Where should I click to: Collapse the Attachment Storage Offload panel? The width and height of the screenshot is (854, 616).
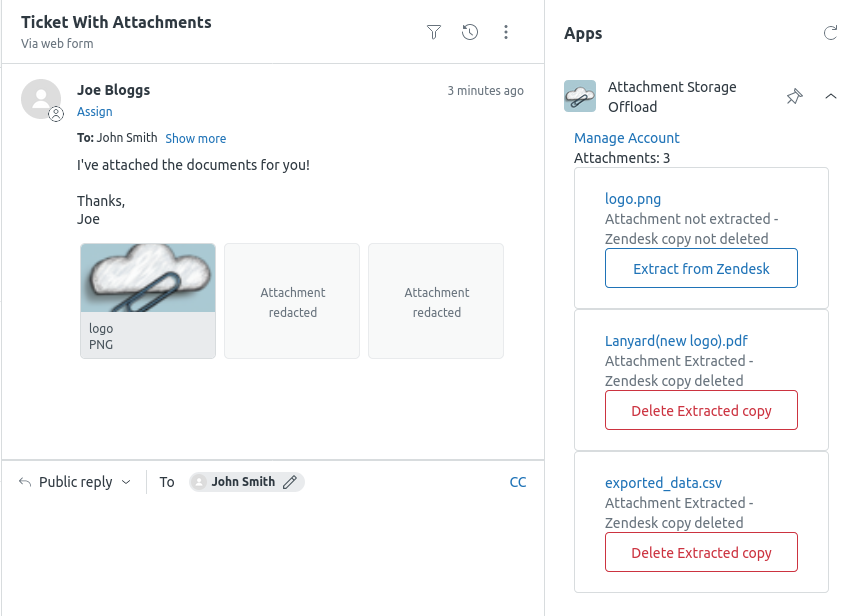[831, 96]
